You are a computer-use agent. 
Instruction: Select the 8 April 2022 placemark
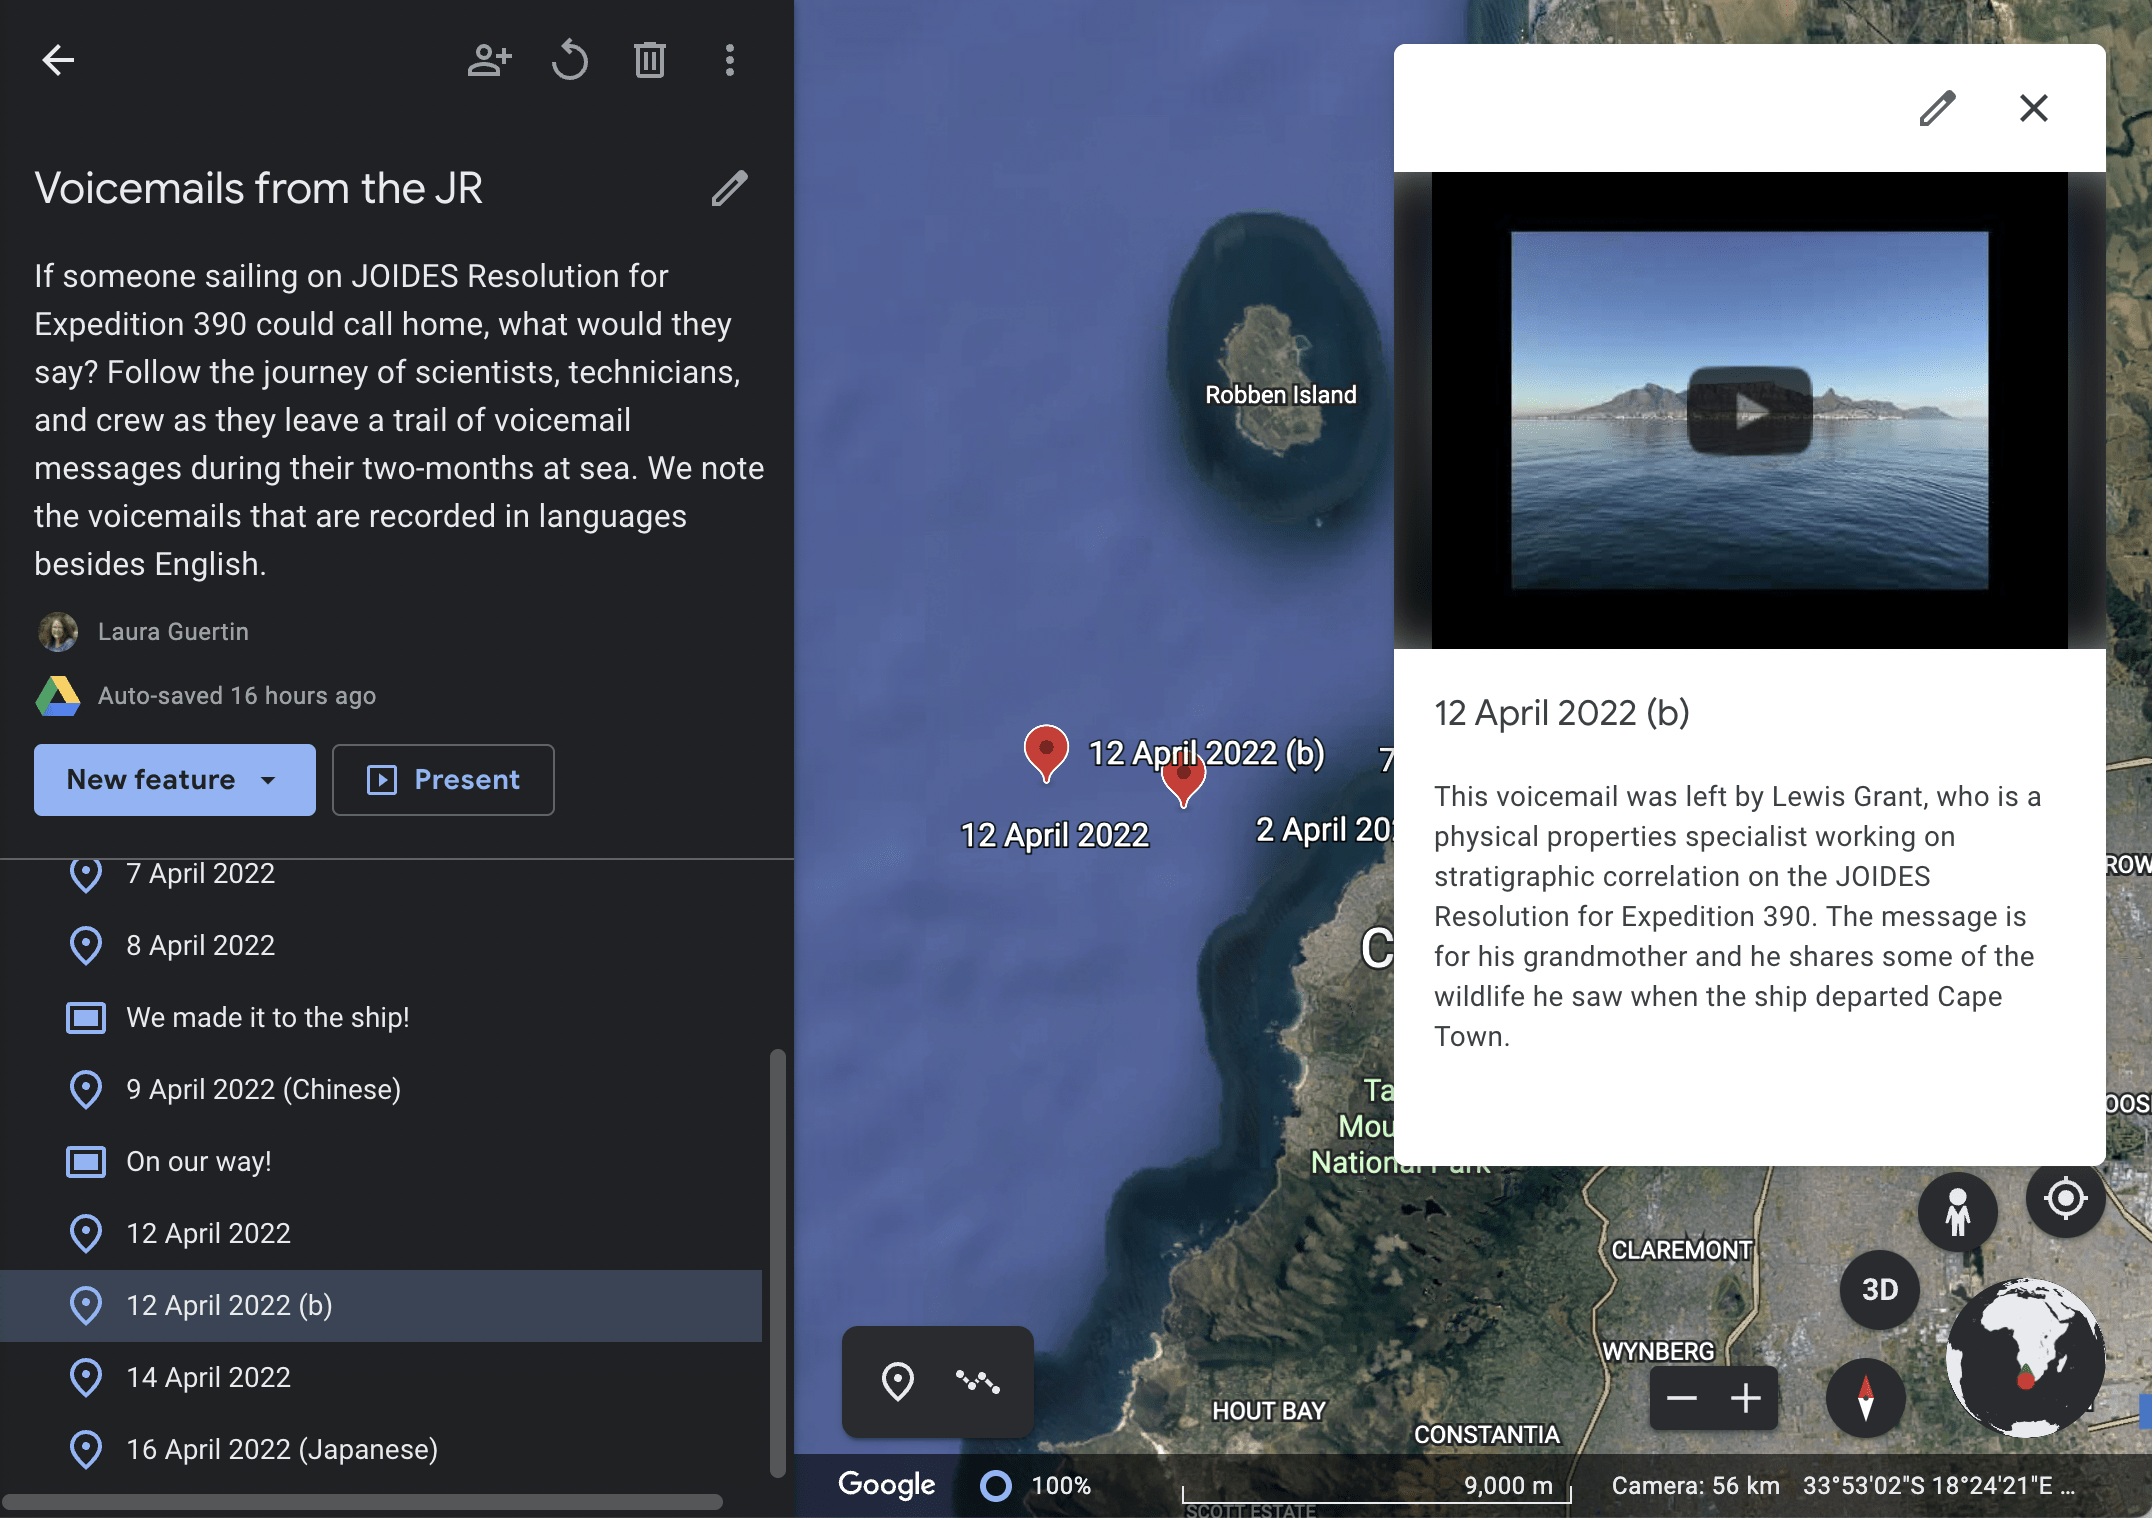[381, 946]
